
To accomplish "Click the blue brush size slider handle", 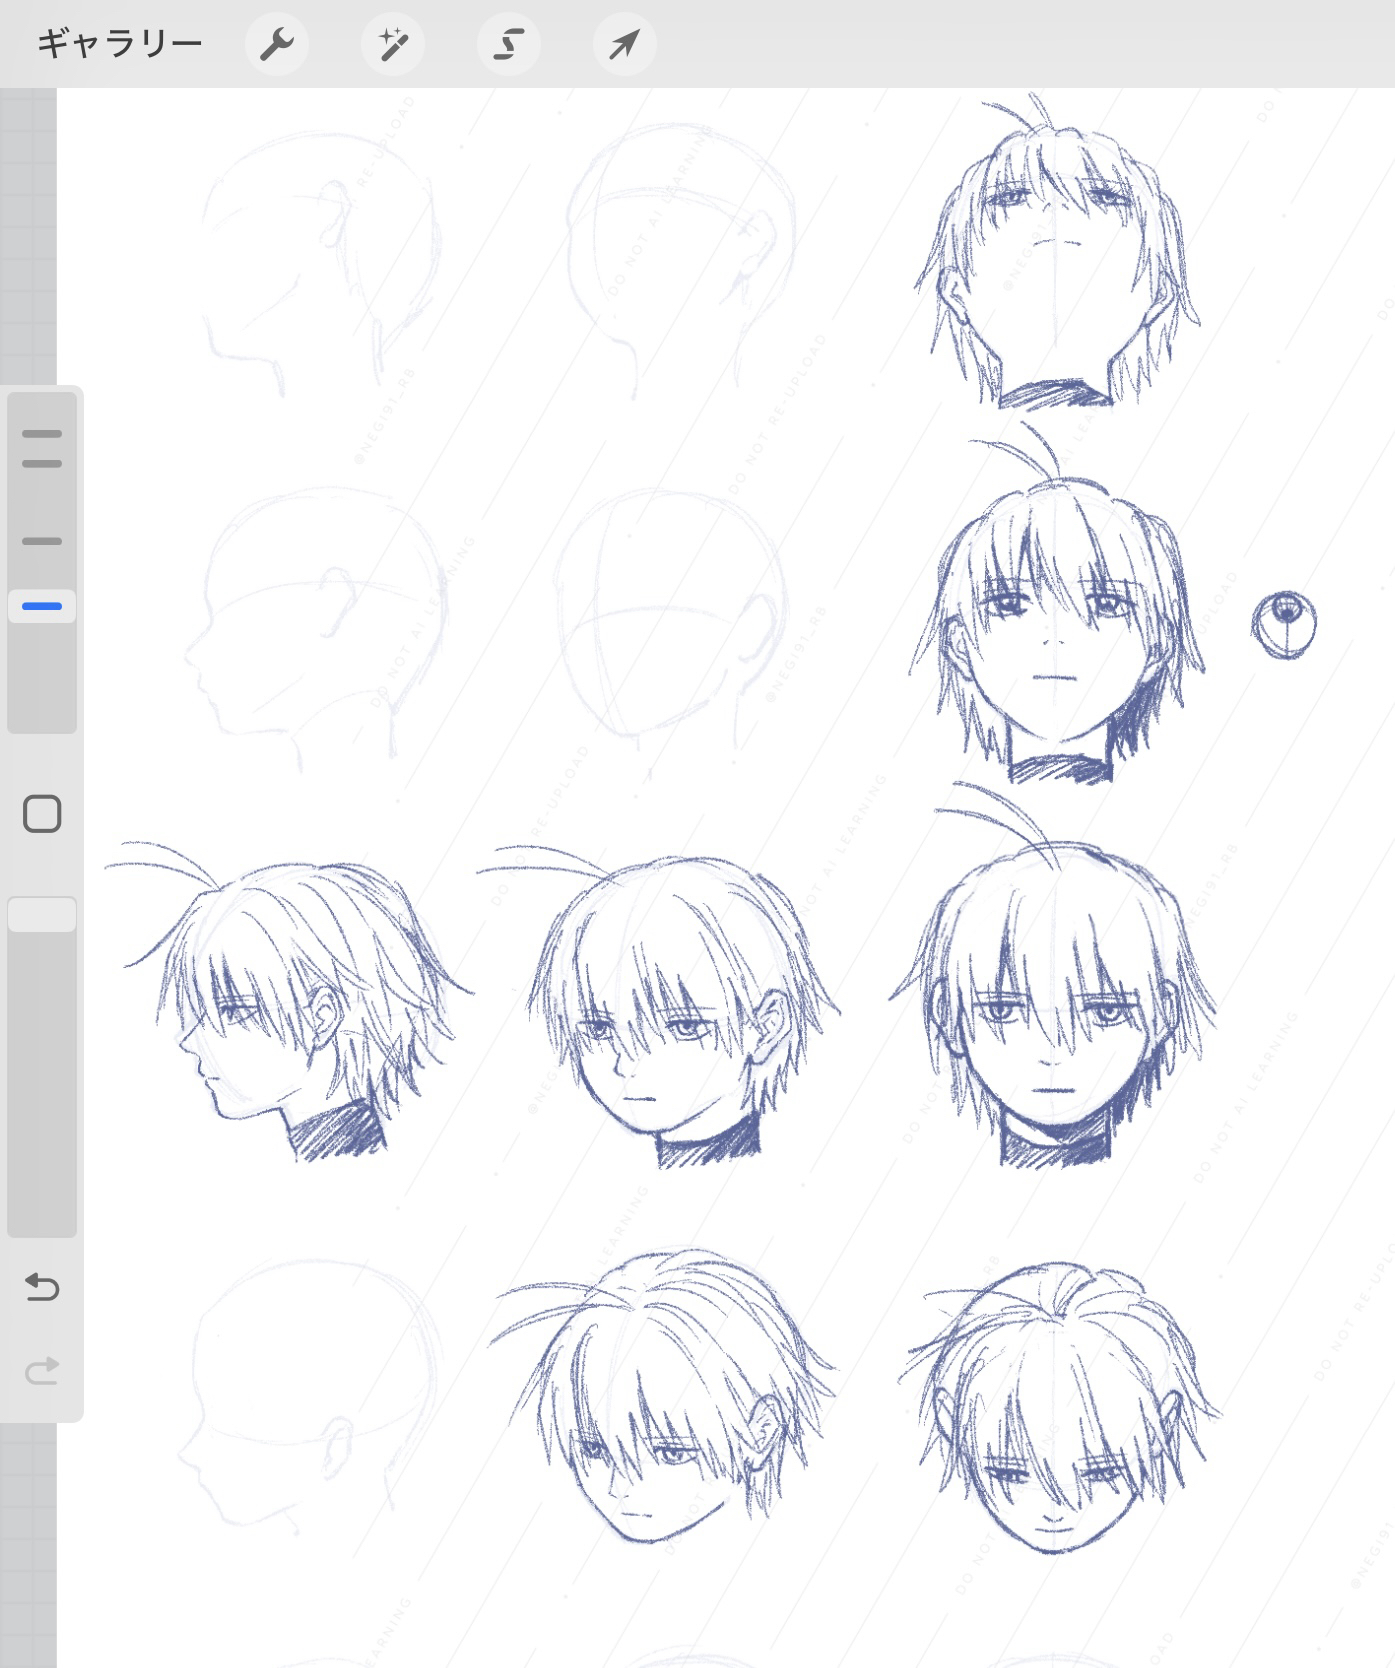I will (42, 606).
